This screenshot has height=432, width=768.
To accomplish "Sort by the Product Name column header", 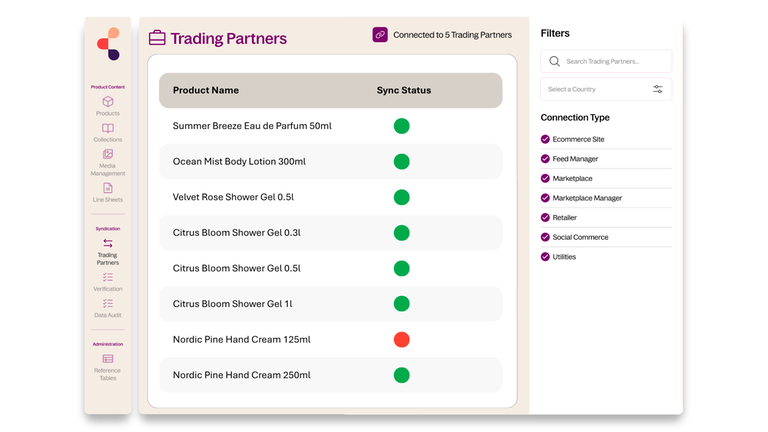I will tap(206, 90).
